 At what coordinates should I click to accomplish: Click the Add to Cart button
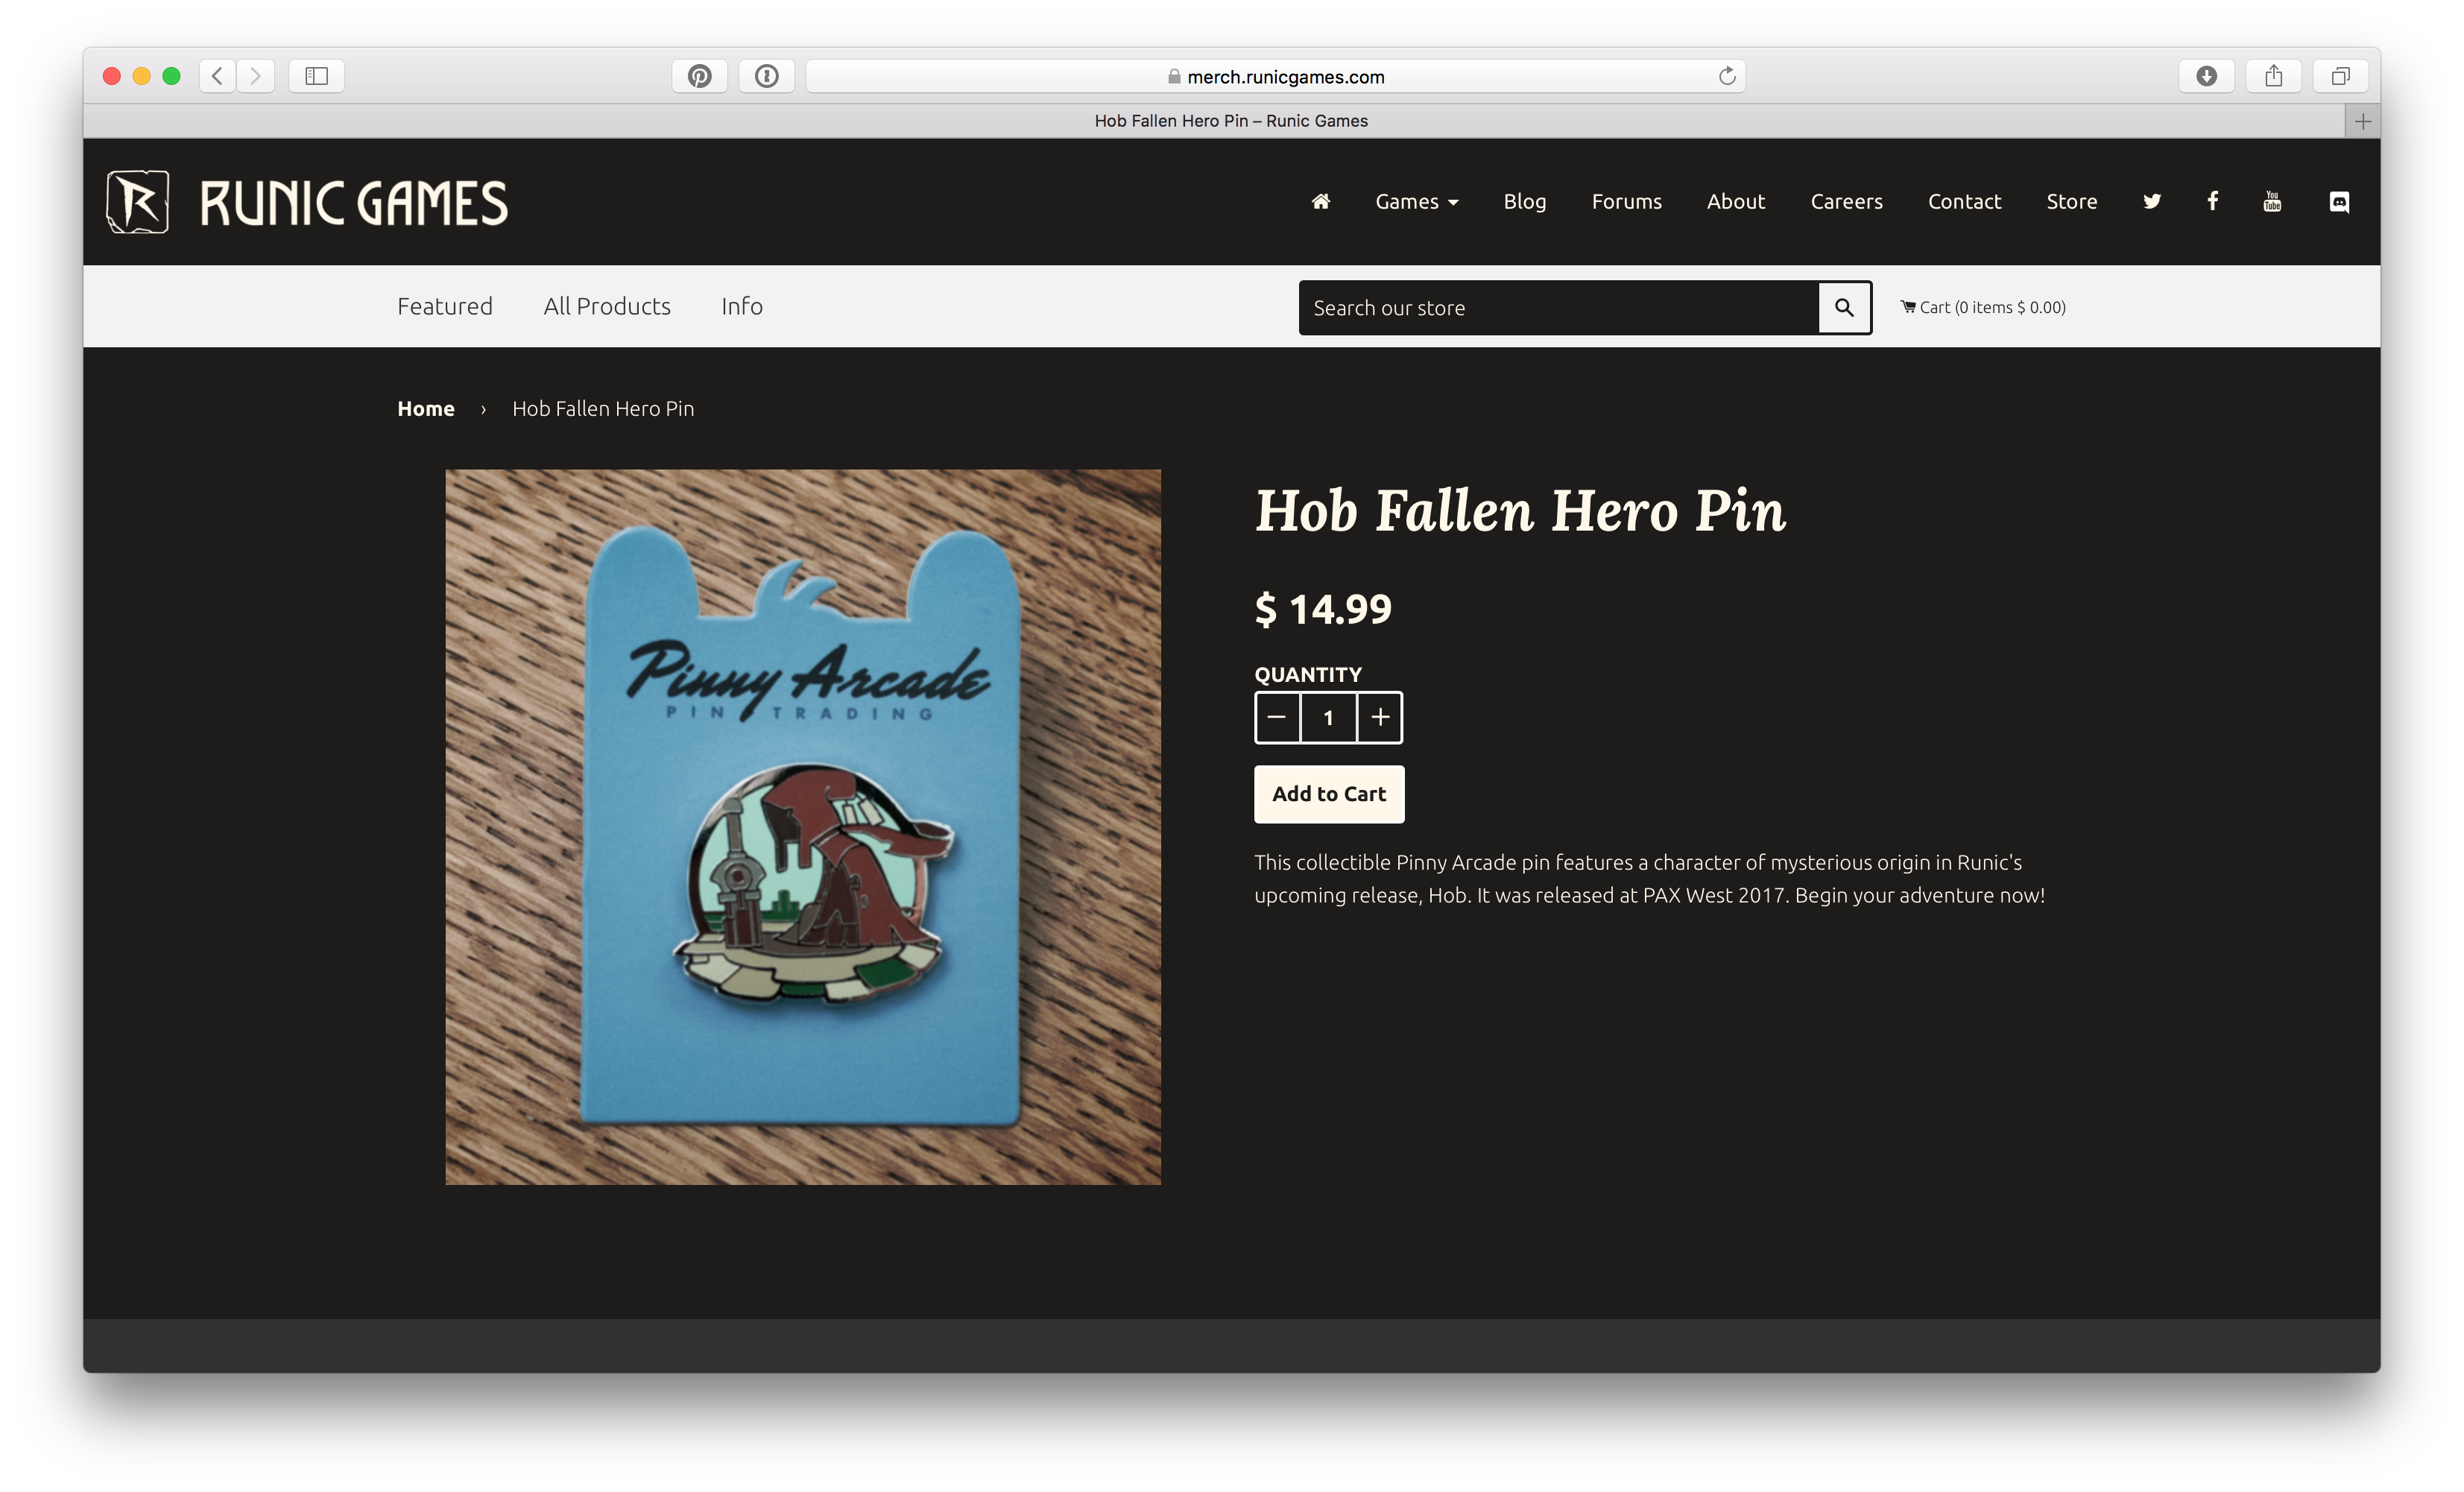pyautogui.click(x=1329, y=794)
